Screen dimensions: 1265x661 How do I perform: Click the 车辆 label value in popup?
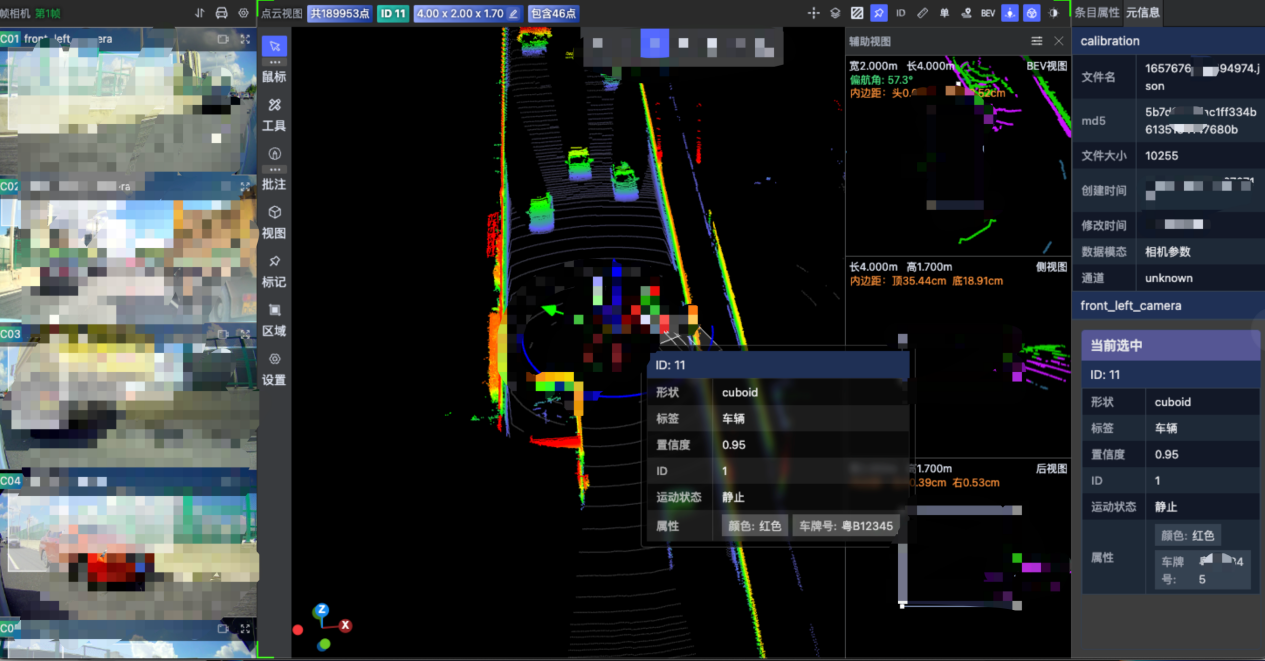pos(734,419)
